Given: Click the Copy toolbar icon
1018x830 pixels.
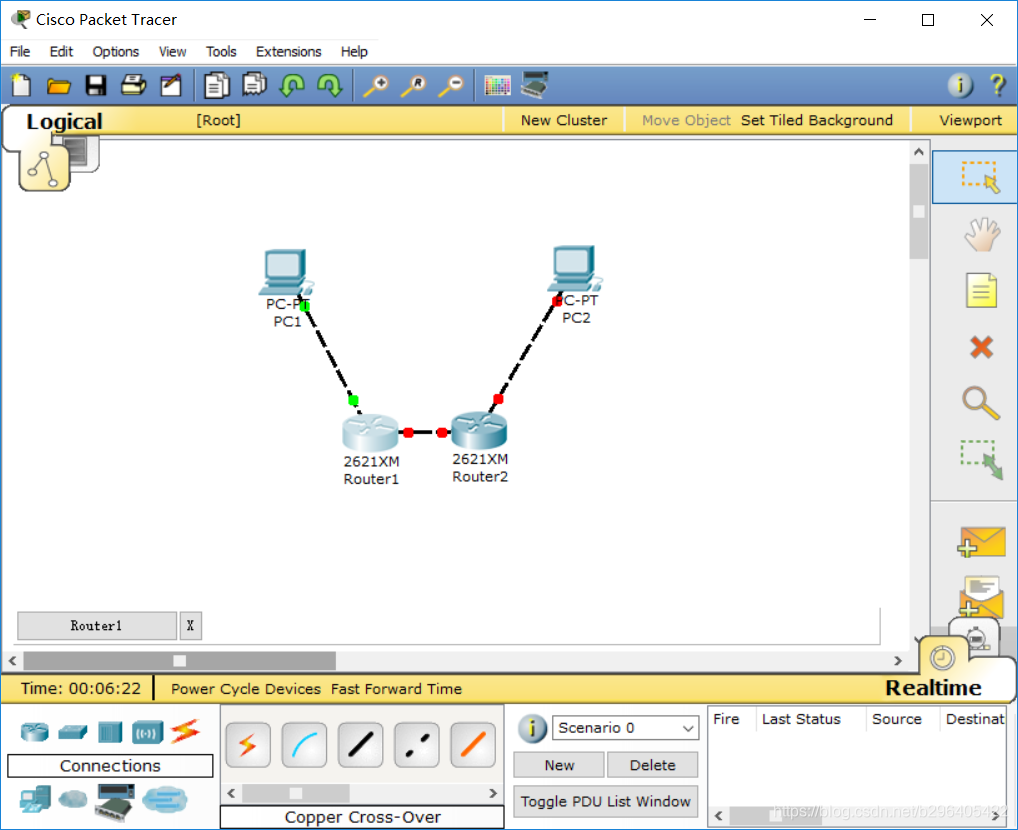Looking at the screenshot, I should click(x=217, y=86).
